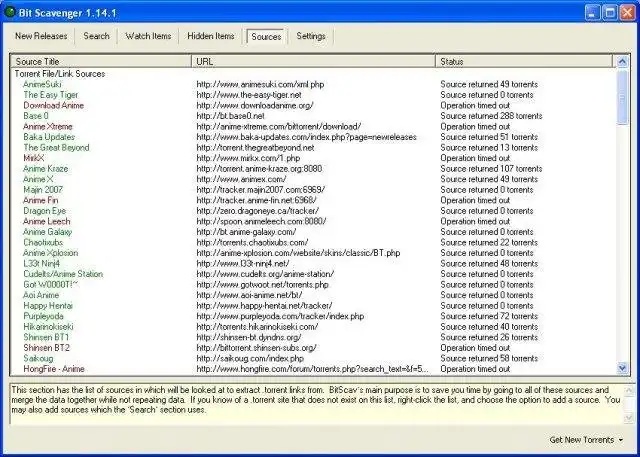Maximize the Bit Scavenger window

tap(610, 12)
